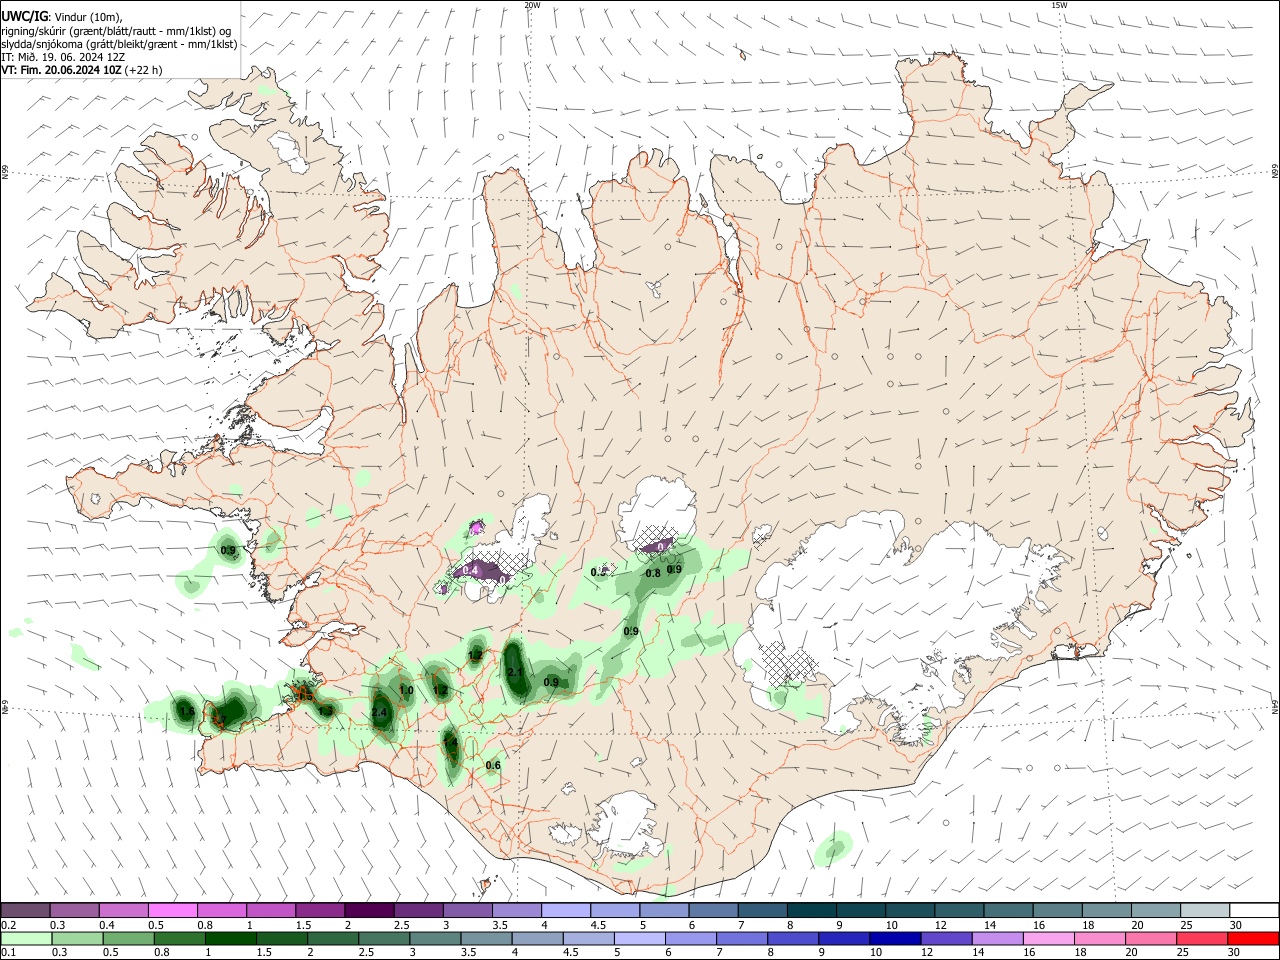This screenshot has height=960, width=1280.
Task: Click the bright pink 0.5 swatch, top legend row
Action: click(x=173, y=911)
